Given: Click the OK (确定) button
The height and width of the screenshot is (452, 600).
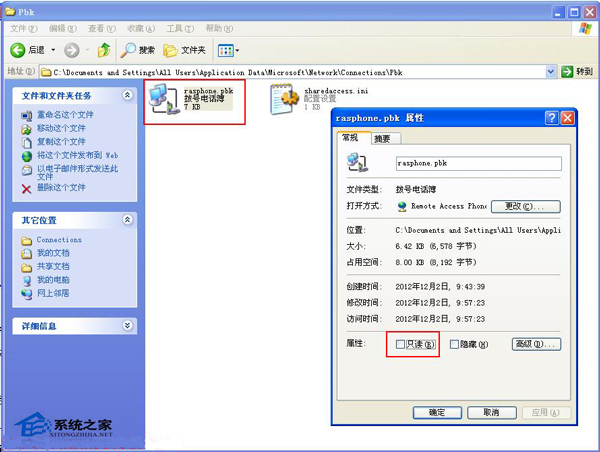Looking at the screenshot, I should pos(437,413).
